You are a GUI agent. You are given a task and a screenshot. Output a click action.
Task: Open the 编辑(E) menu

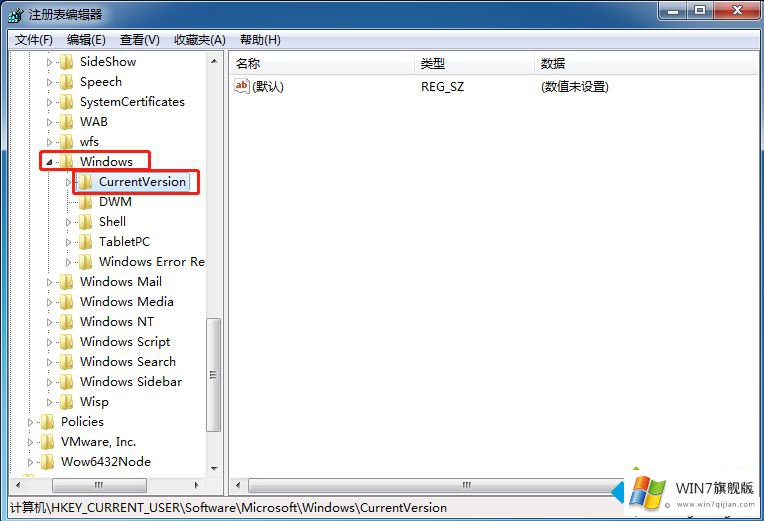tap(86, 40)
